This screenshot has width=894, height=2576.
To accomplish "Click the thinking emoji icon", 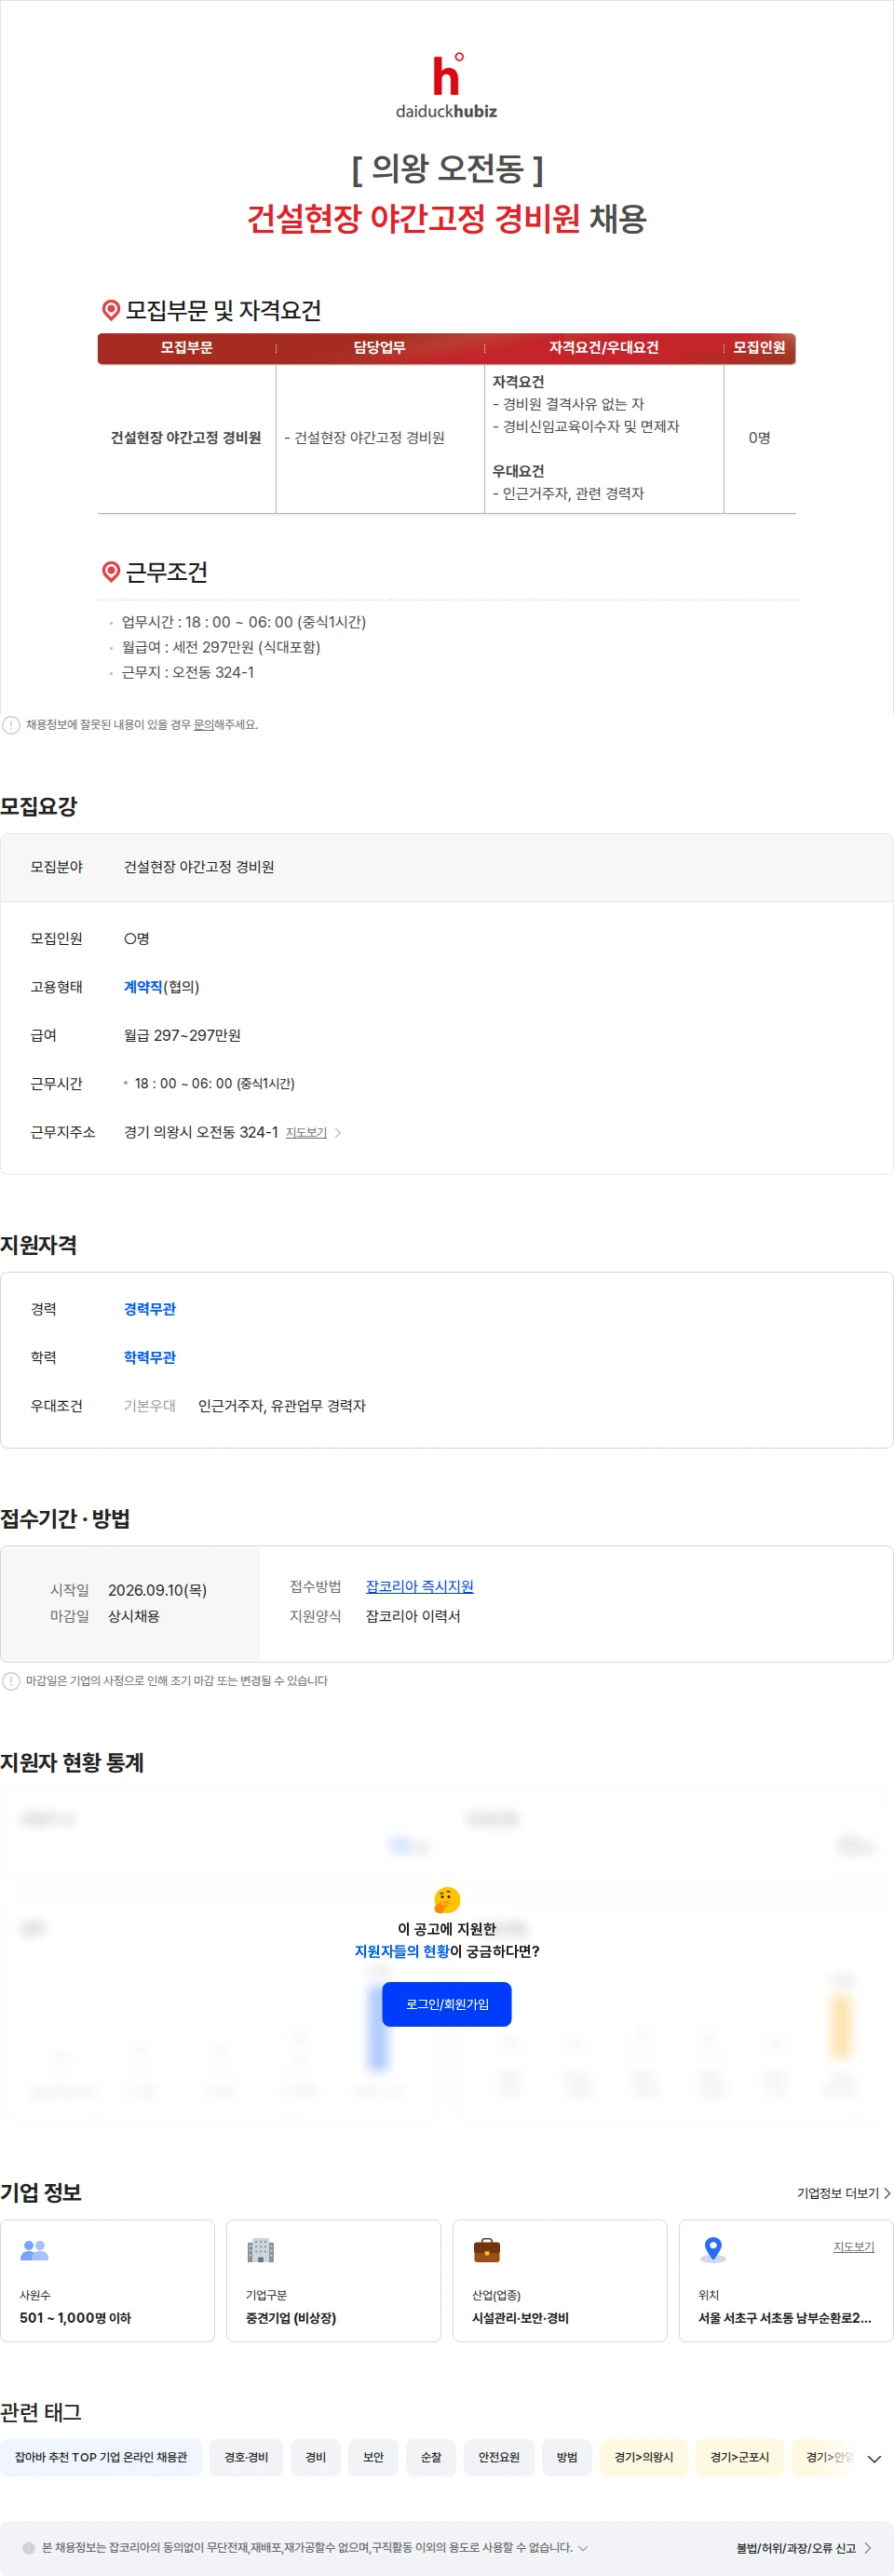I will pos(447,1899).
